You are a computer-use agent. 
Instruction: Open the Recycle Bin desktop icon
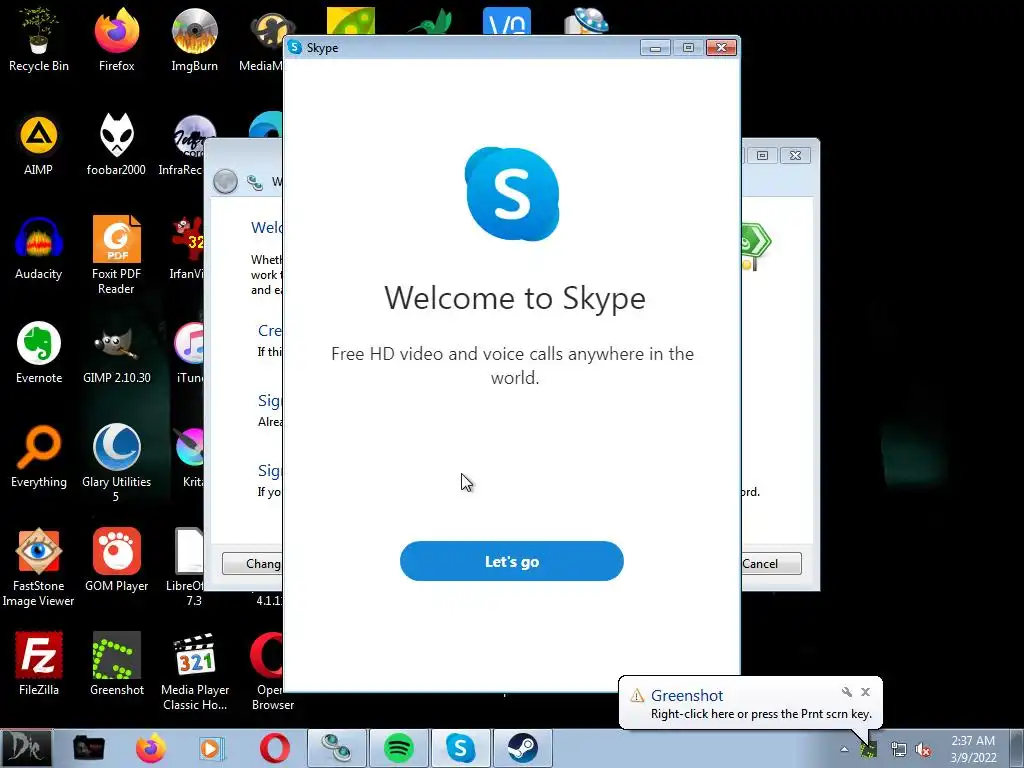[x=39, y=39]
